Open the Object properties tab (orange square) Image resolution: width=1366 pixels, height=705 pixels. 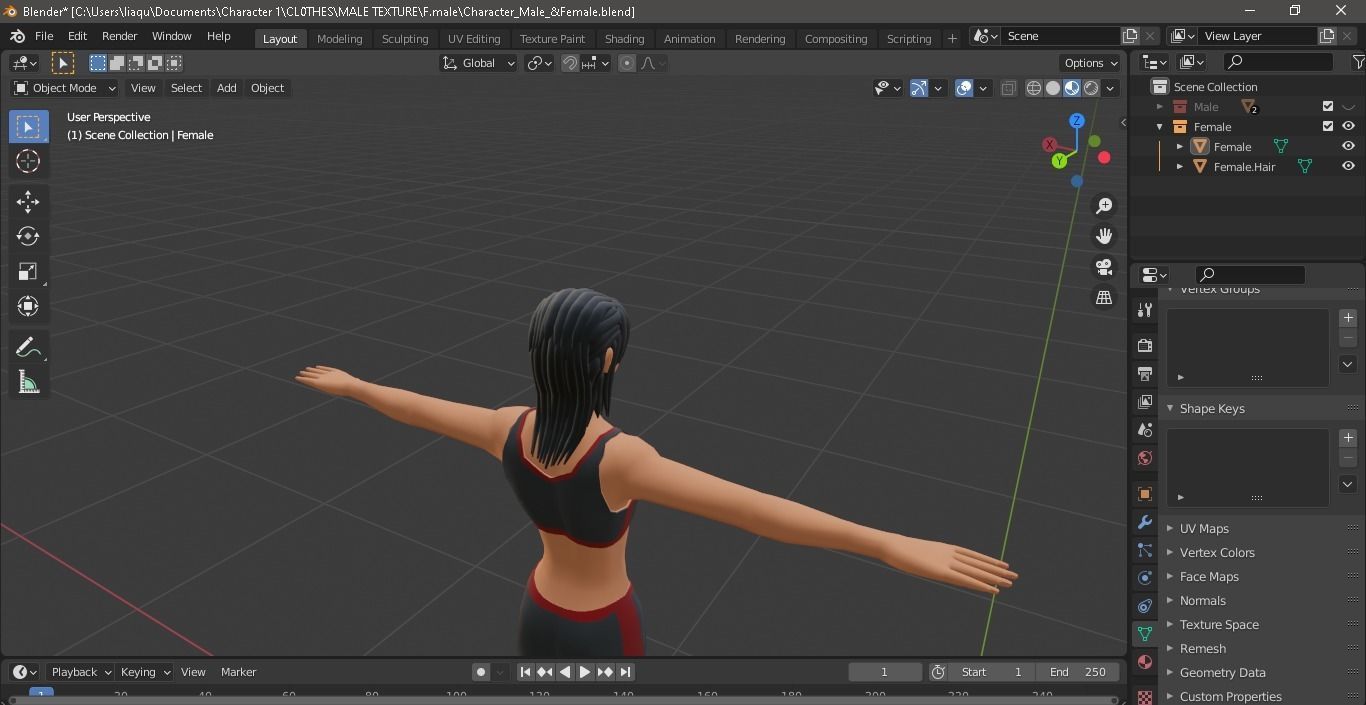[x=1145, y=494]
